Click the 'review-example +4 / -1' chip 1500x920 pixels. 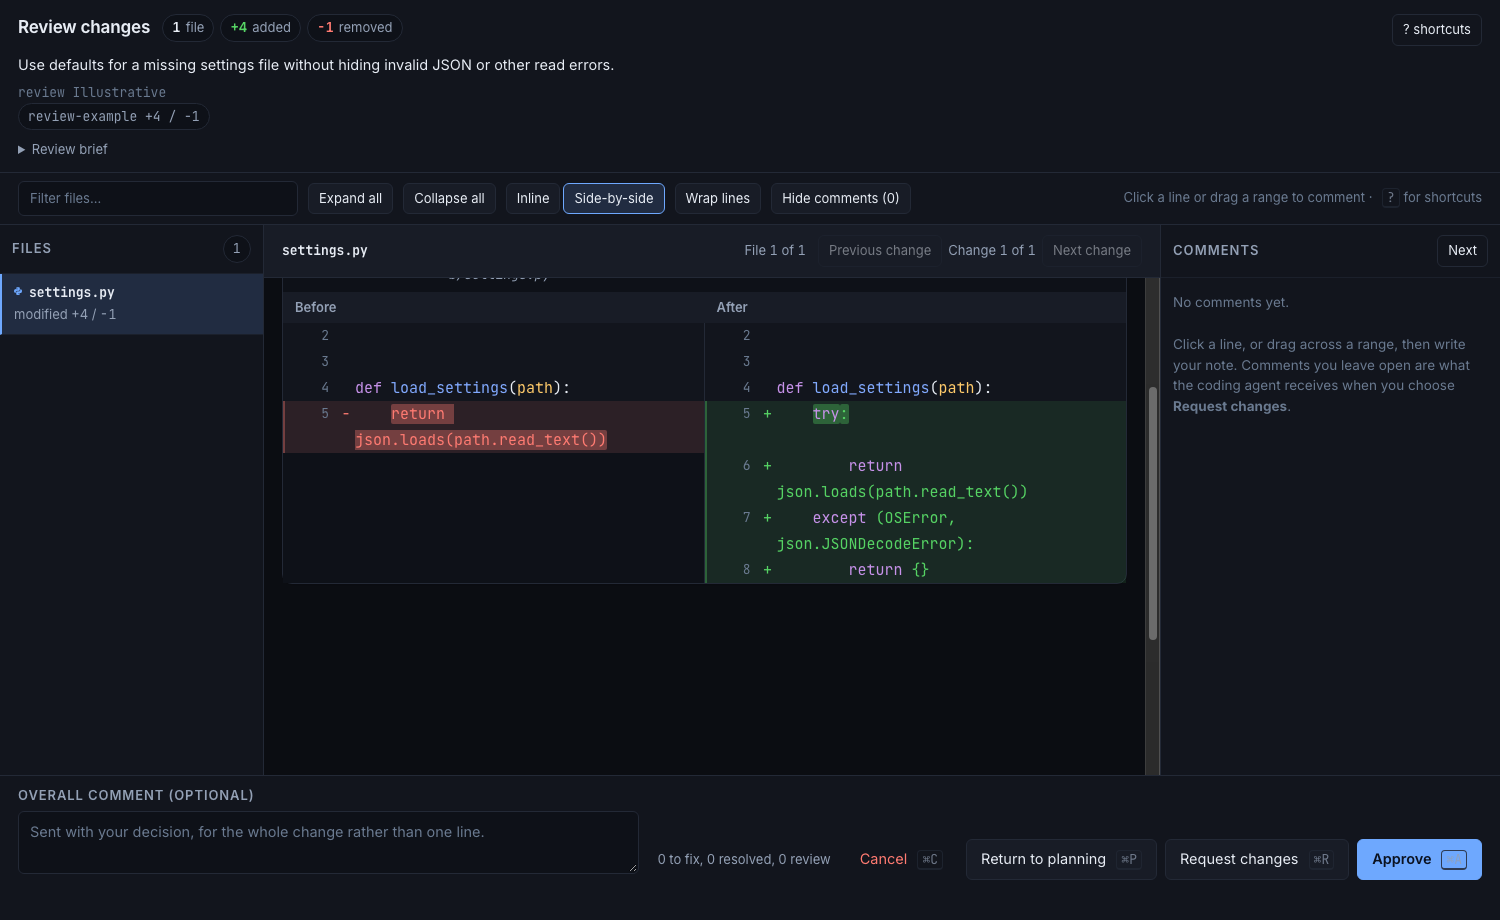(114, 116)
